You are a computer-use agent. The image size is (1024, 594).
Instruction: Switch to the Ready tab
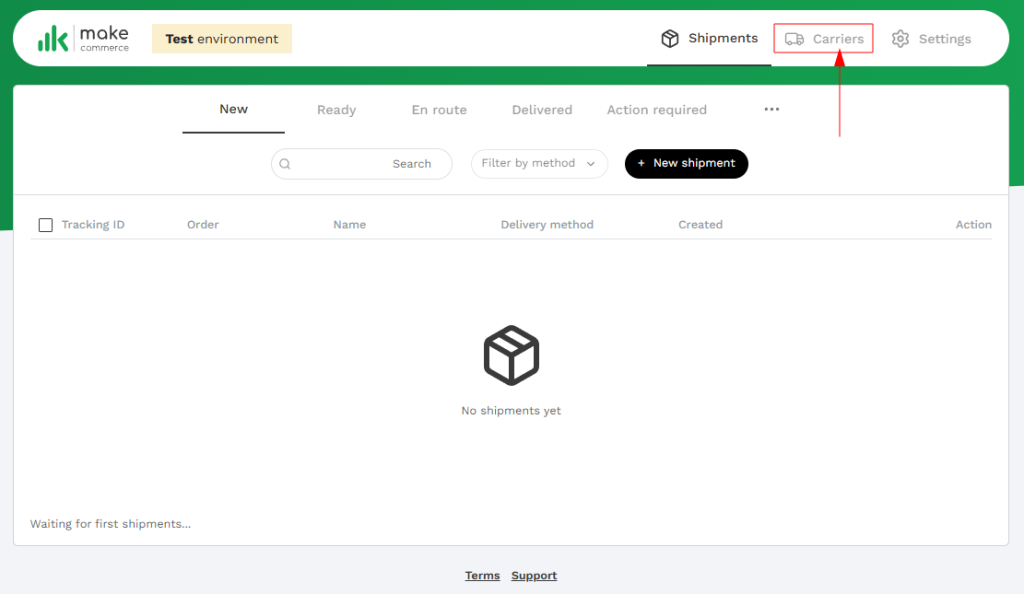tap(336, 110)
